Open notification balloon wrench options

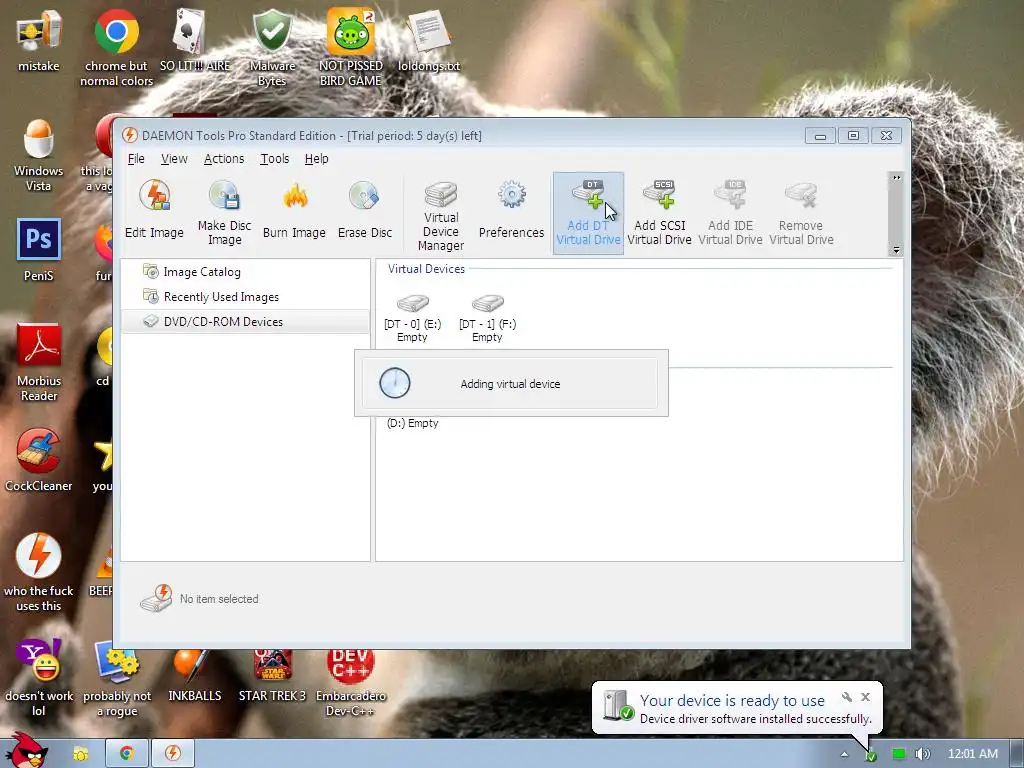(x=846, y=697)
